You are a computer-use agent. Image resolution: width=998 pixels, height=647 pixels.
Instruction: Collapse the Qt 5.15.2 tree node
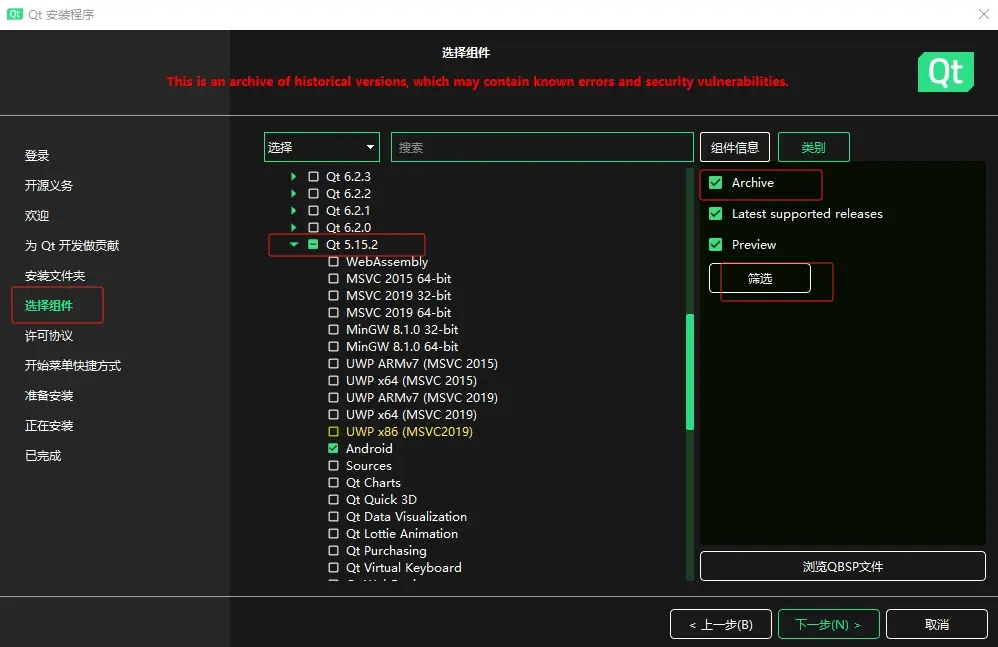[293, 244]
